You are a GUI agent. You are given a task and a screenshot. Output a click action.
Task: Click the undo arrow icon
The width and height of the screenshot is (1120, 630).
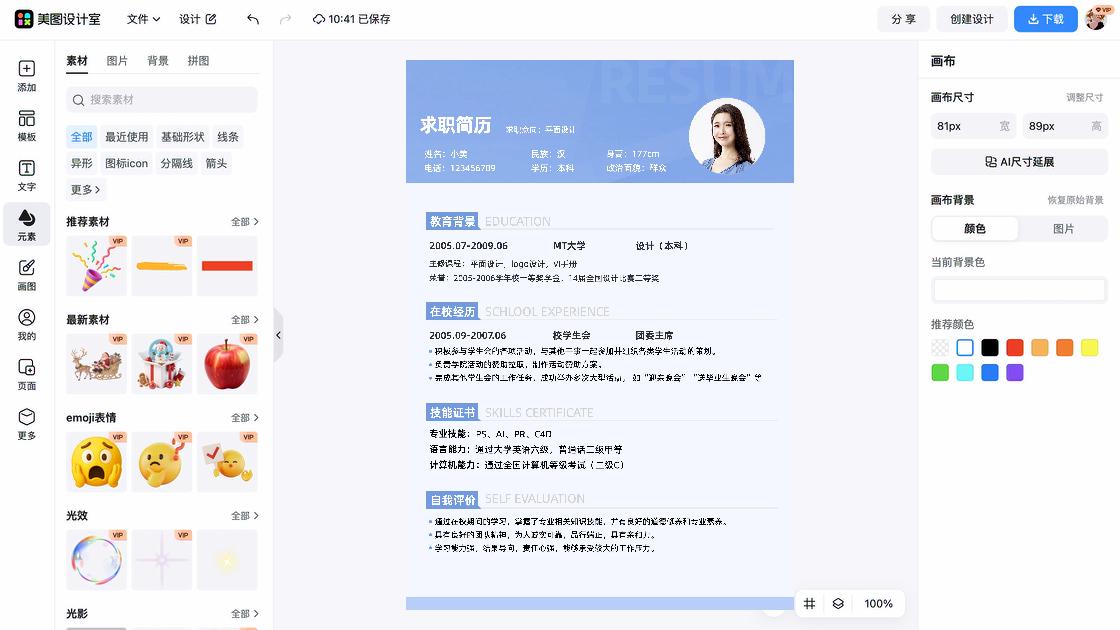[x=253, y=19]
